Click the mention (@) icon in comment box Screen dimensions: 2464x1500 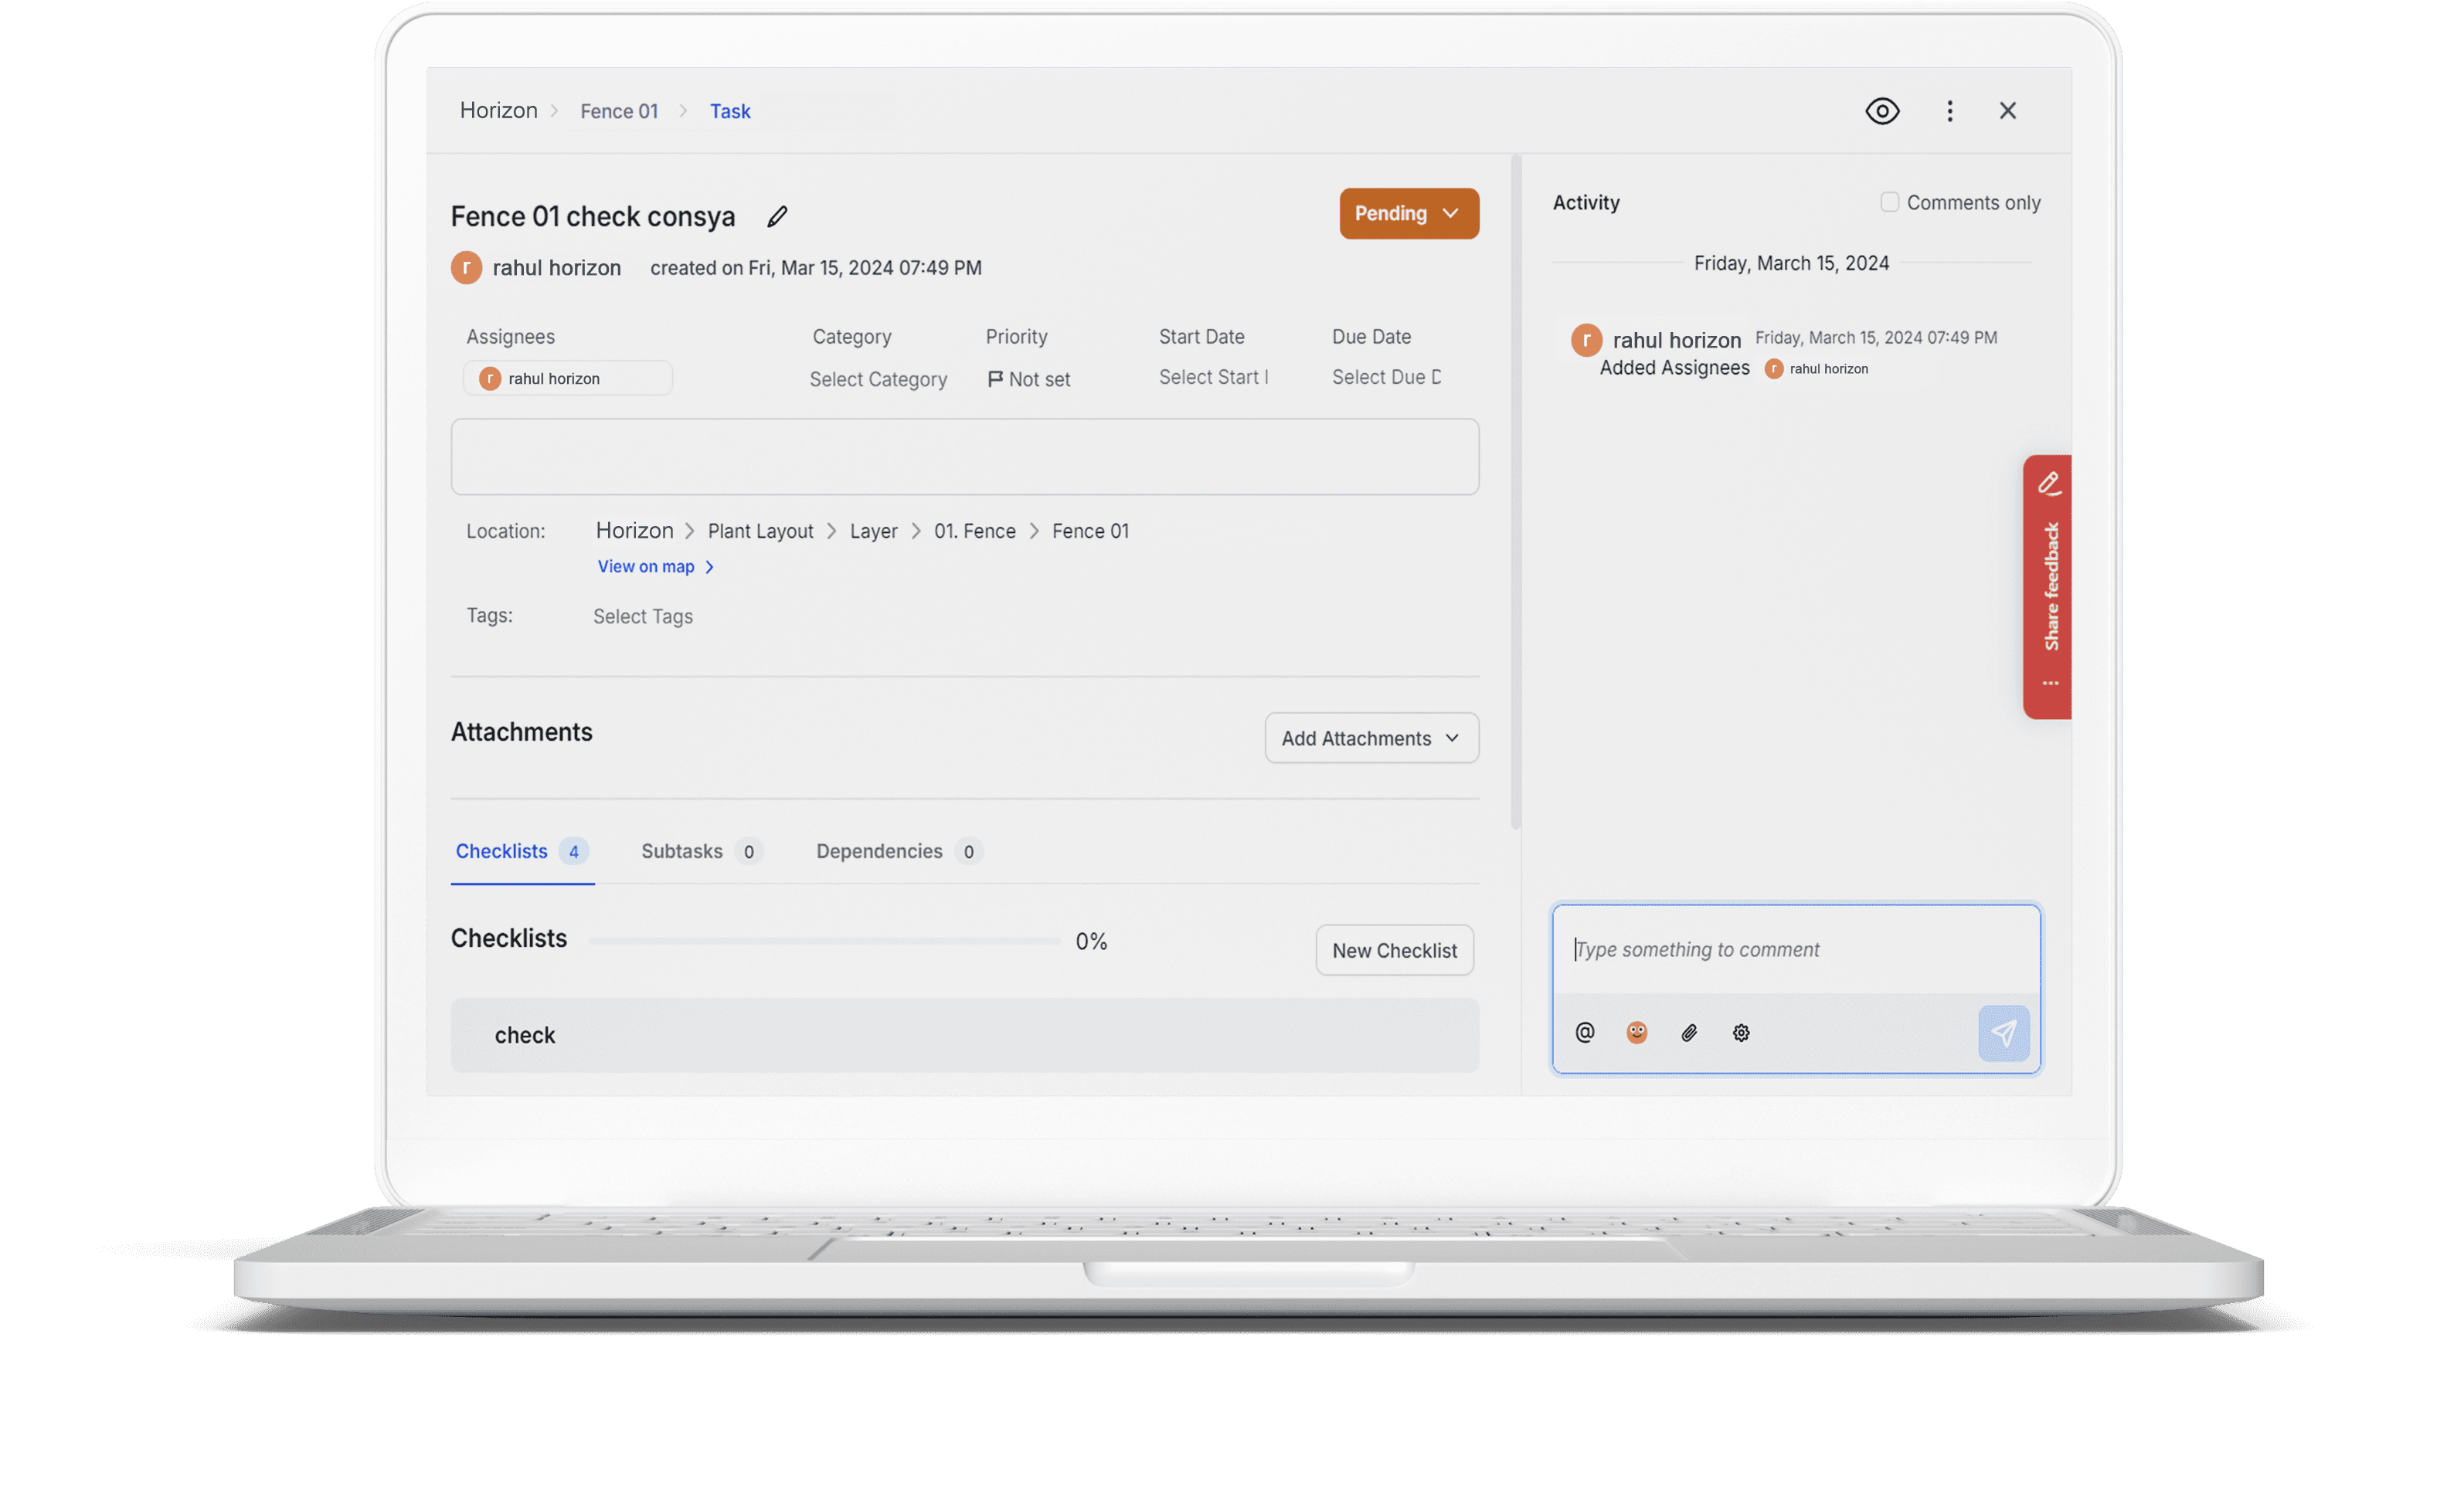pos(1585,1032)
